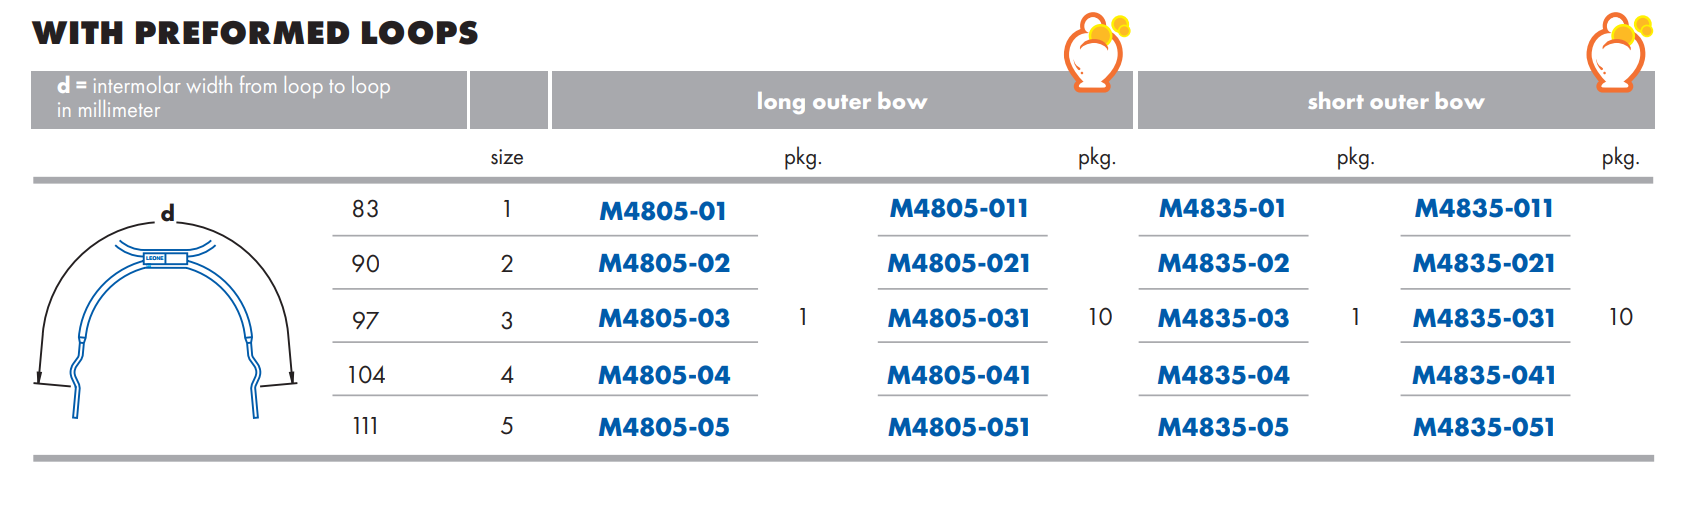The width and height of the screenshot is (1705, 505).
Task: Select product code M4805-011
Action: (959, 208)
